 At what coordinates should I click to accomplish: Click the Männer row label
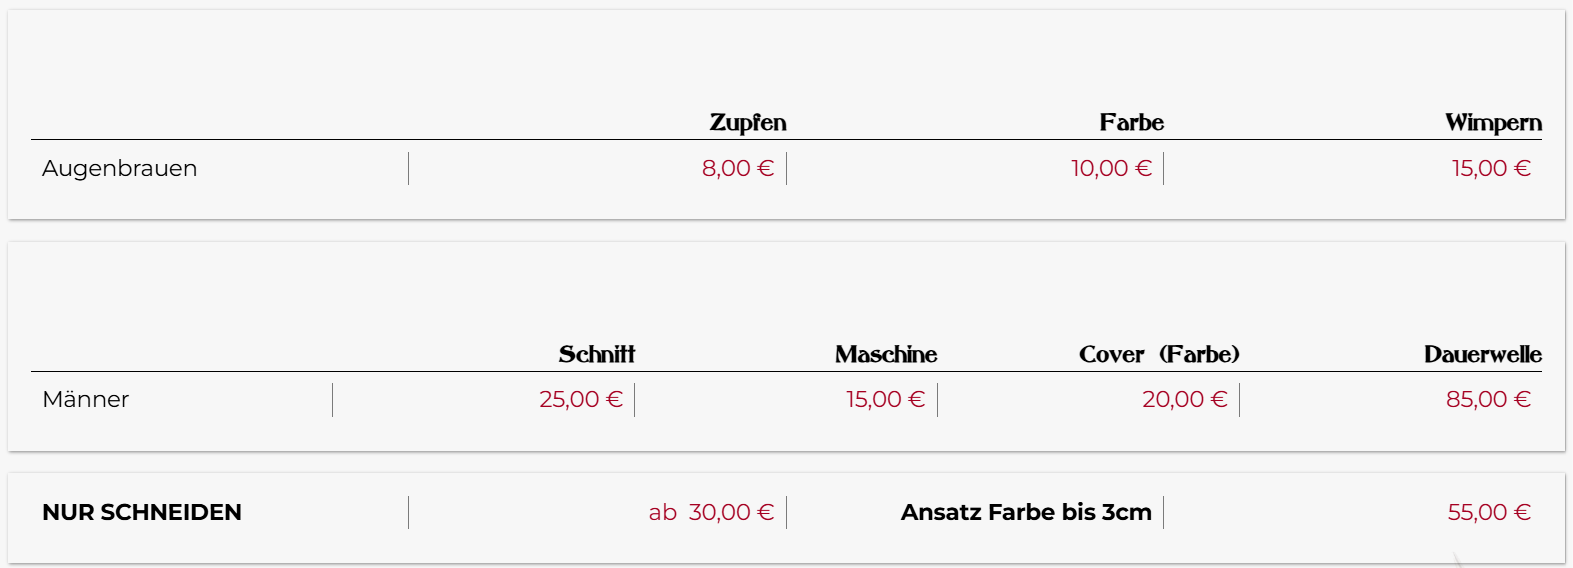(x=86, y=399)
